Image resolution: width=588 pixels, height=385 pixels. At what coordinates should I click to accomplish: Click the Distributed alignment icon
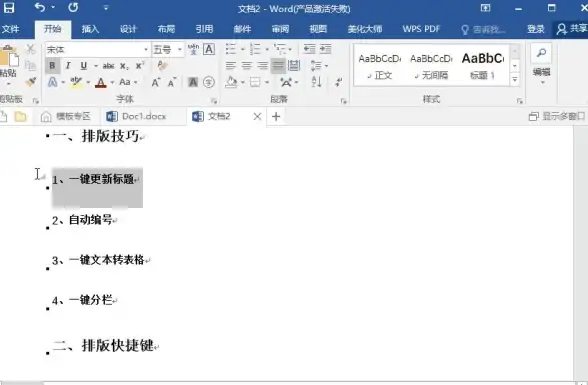tap(294, 66)
